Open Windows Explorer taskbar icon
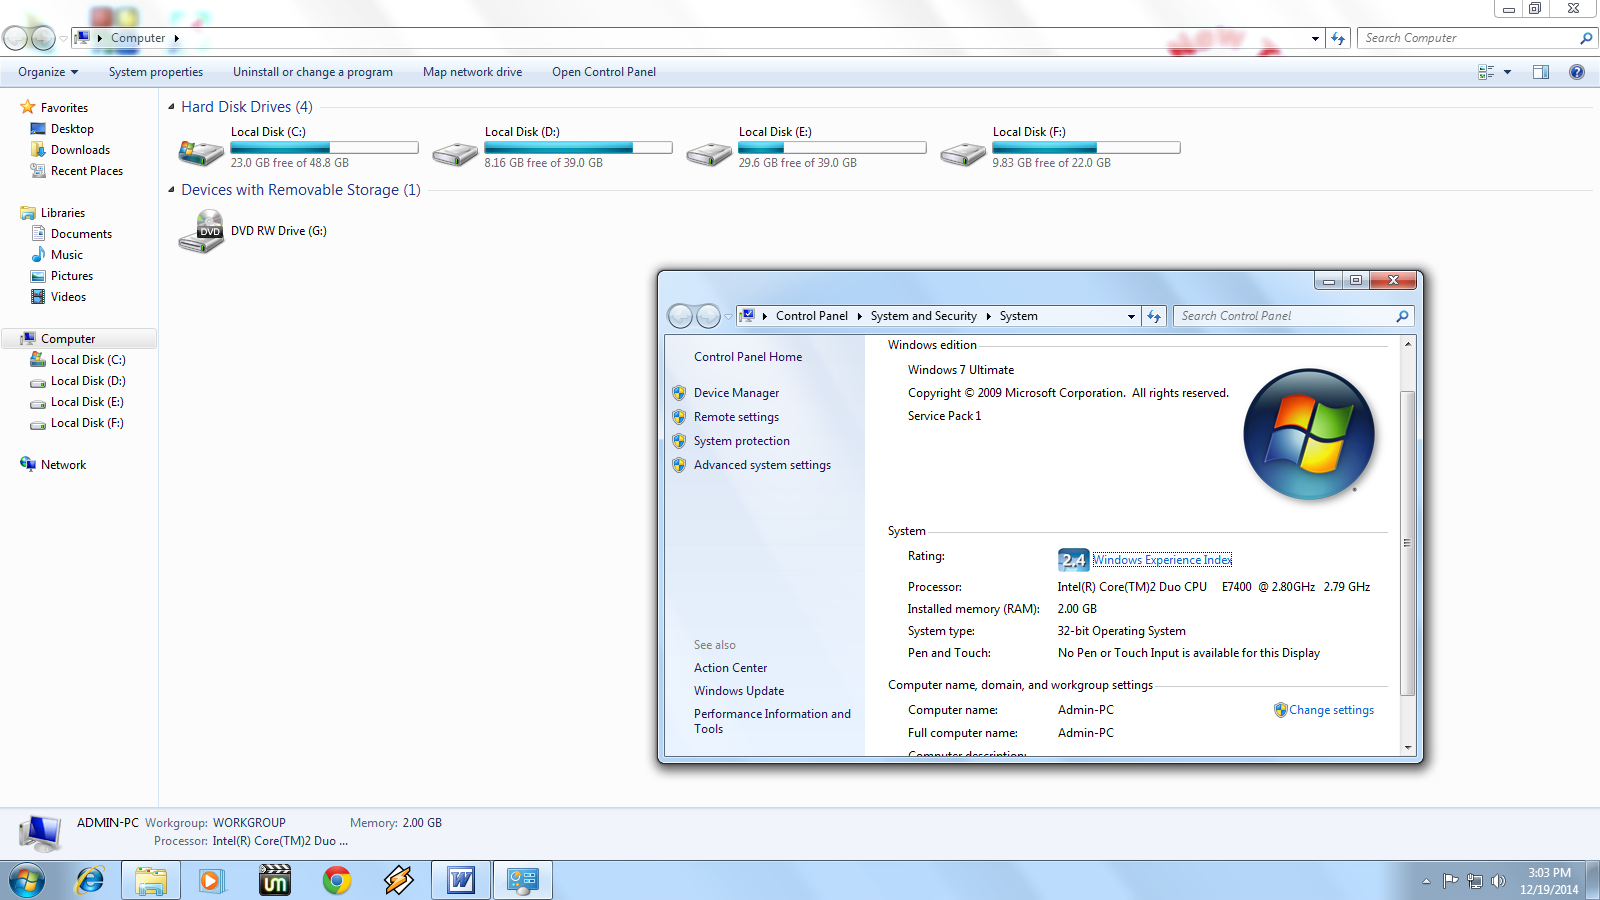 (x=151, y=881)
